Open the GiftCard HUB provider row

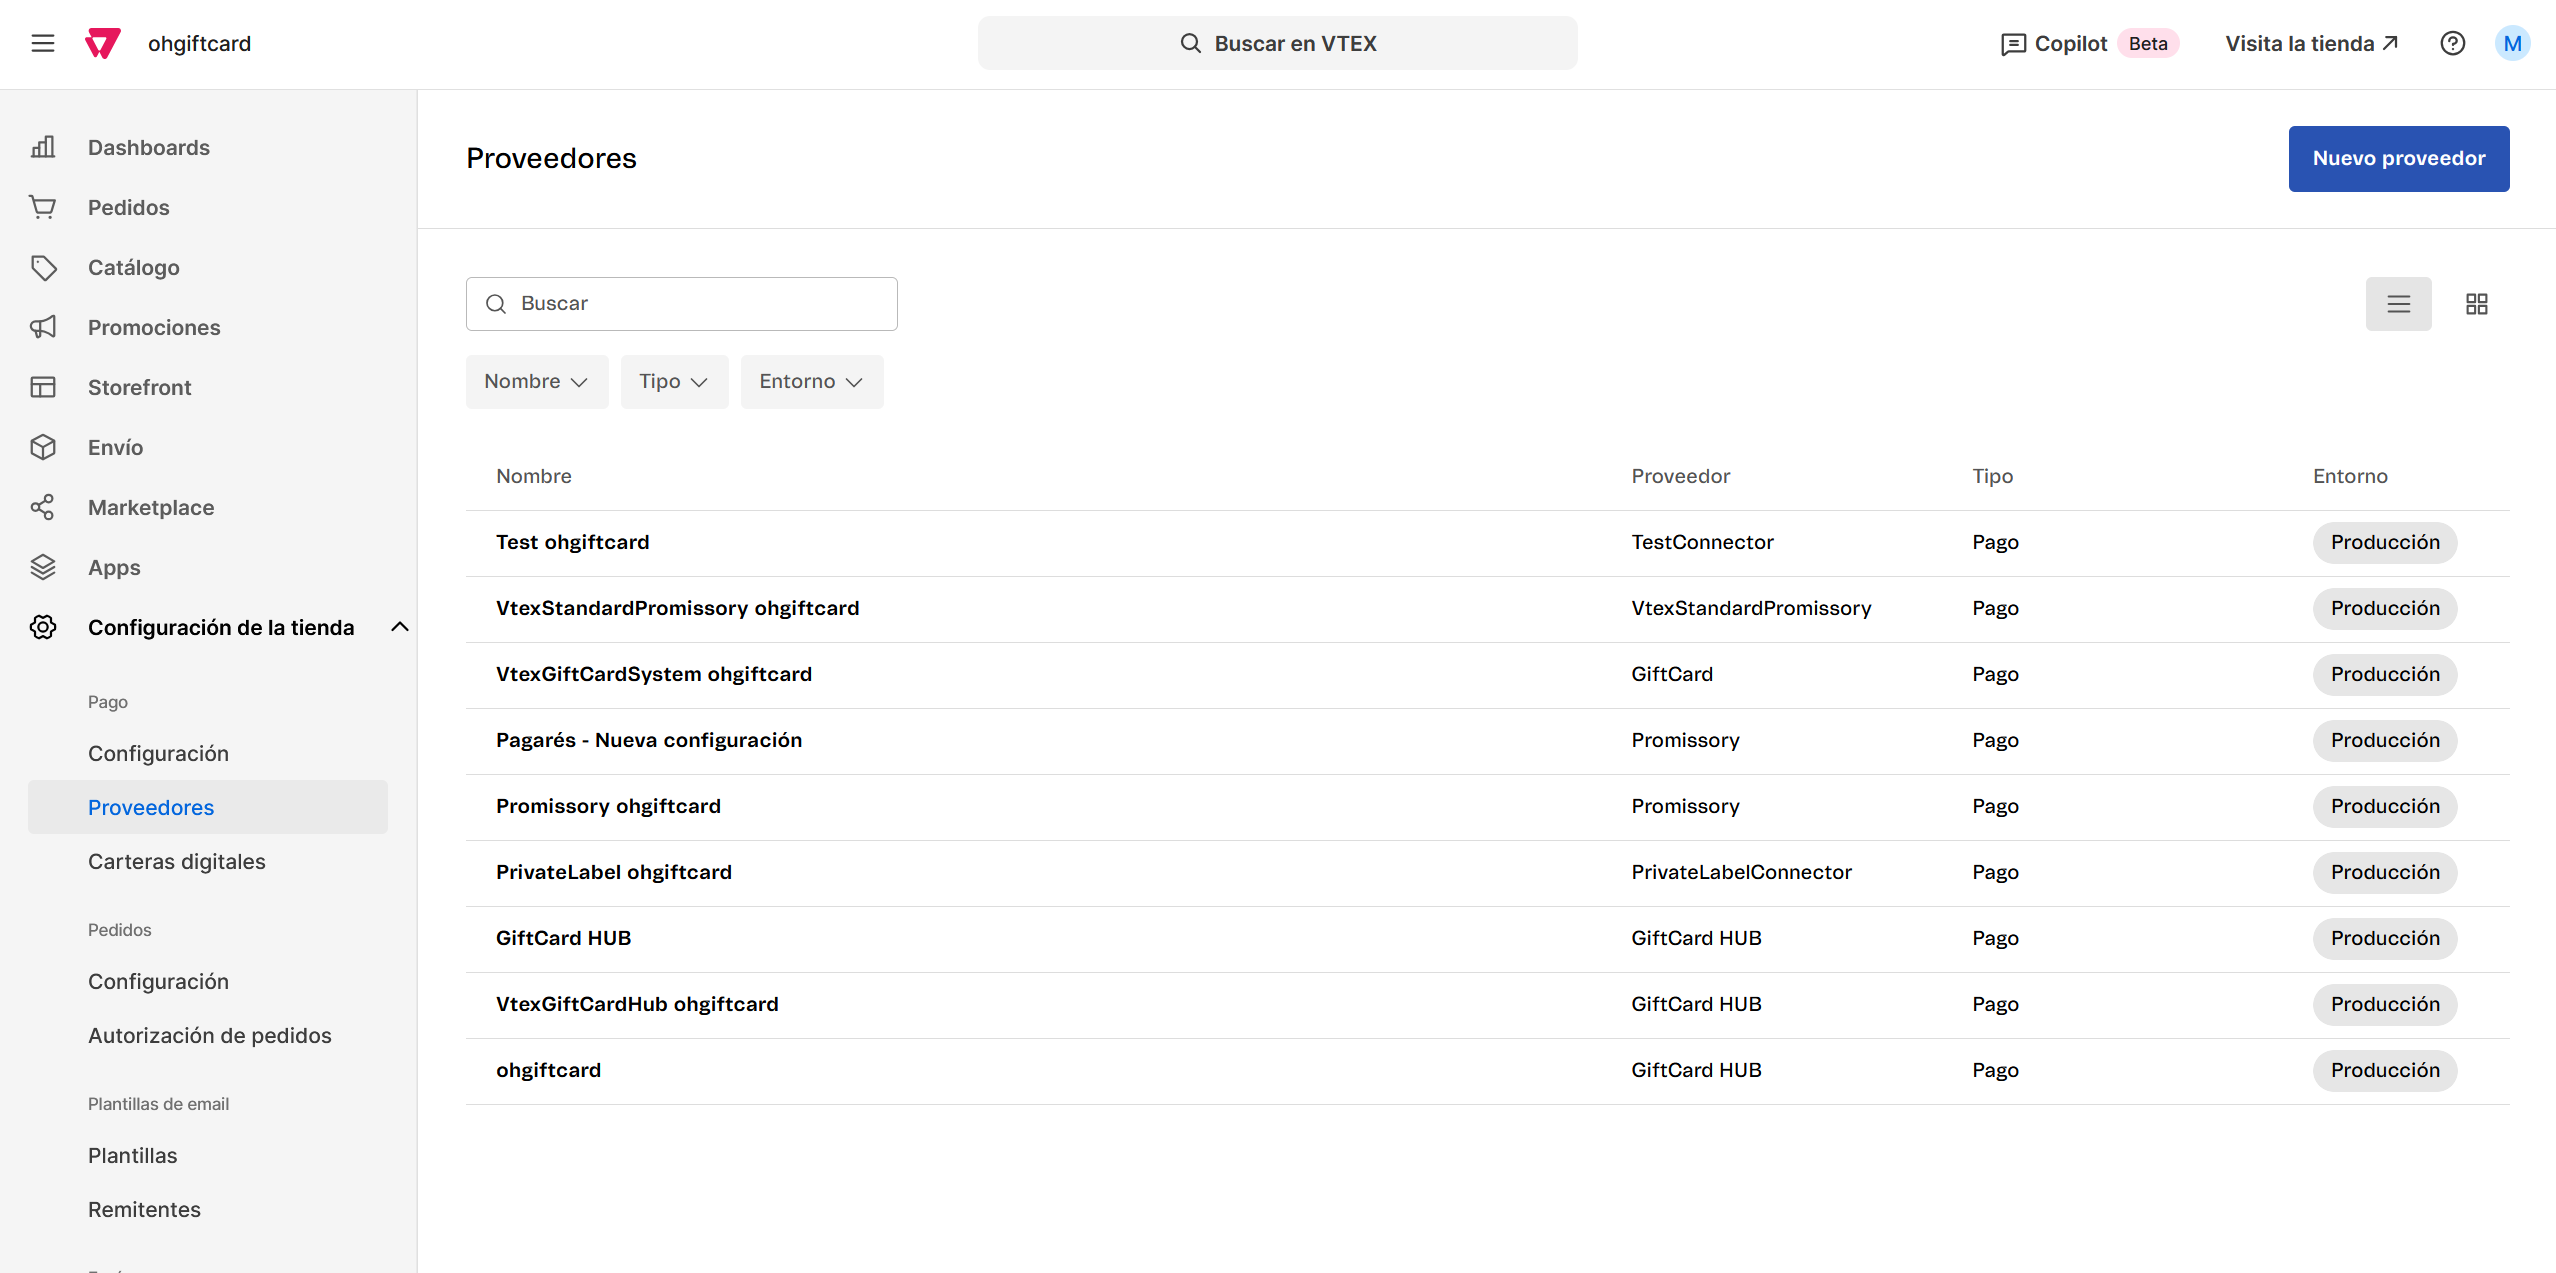[564, 938]
